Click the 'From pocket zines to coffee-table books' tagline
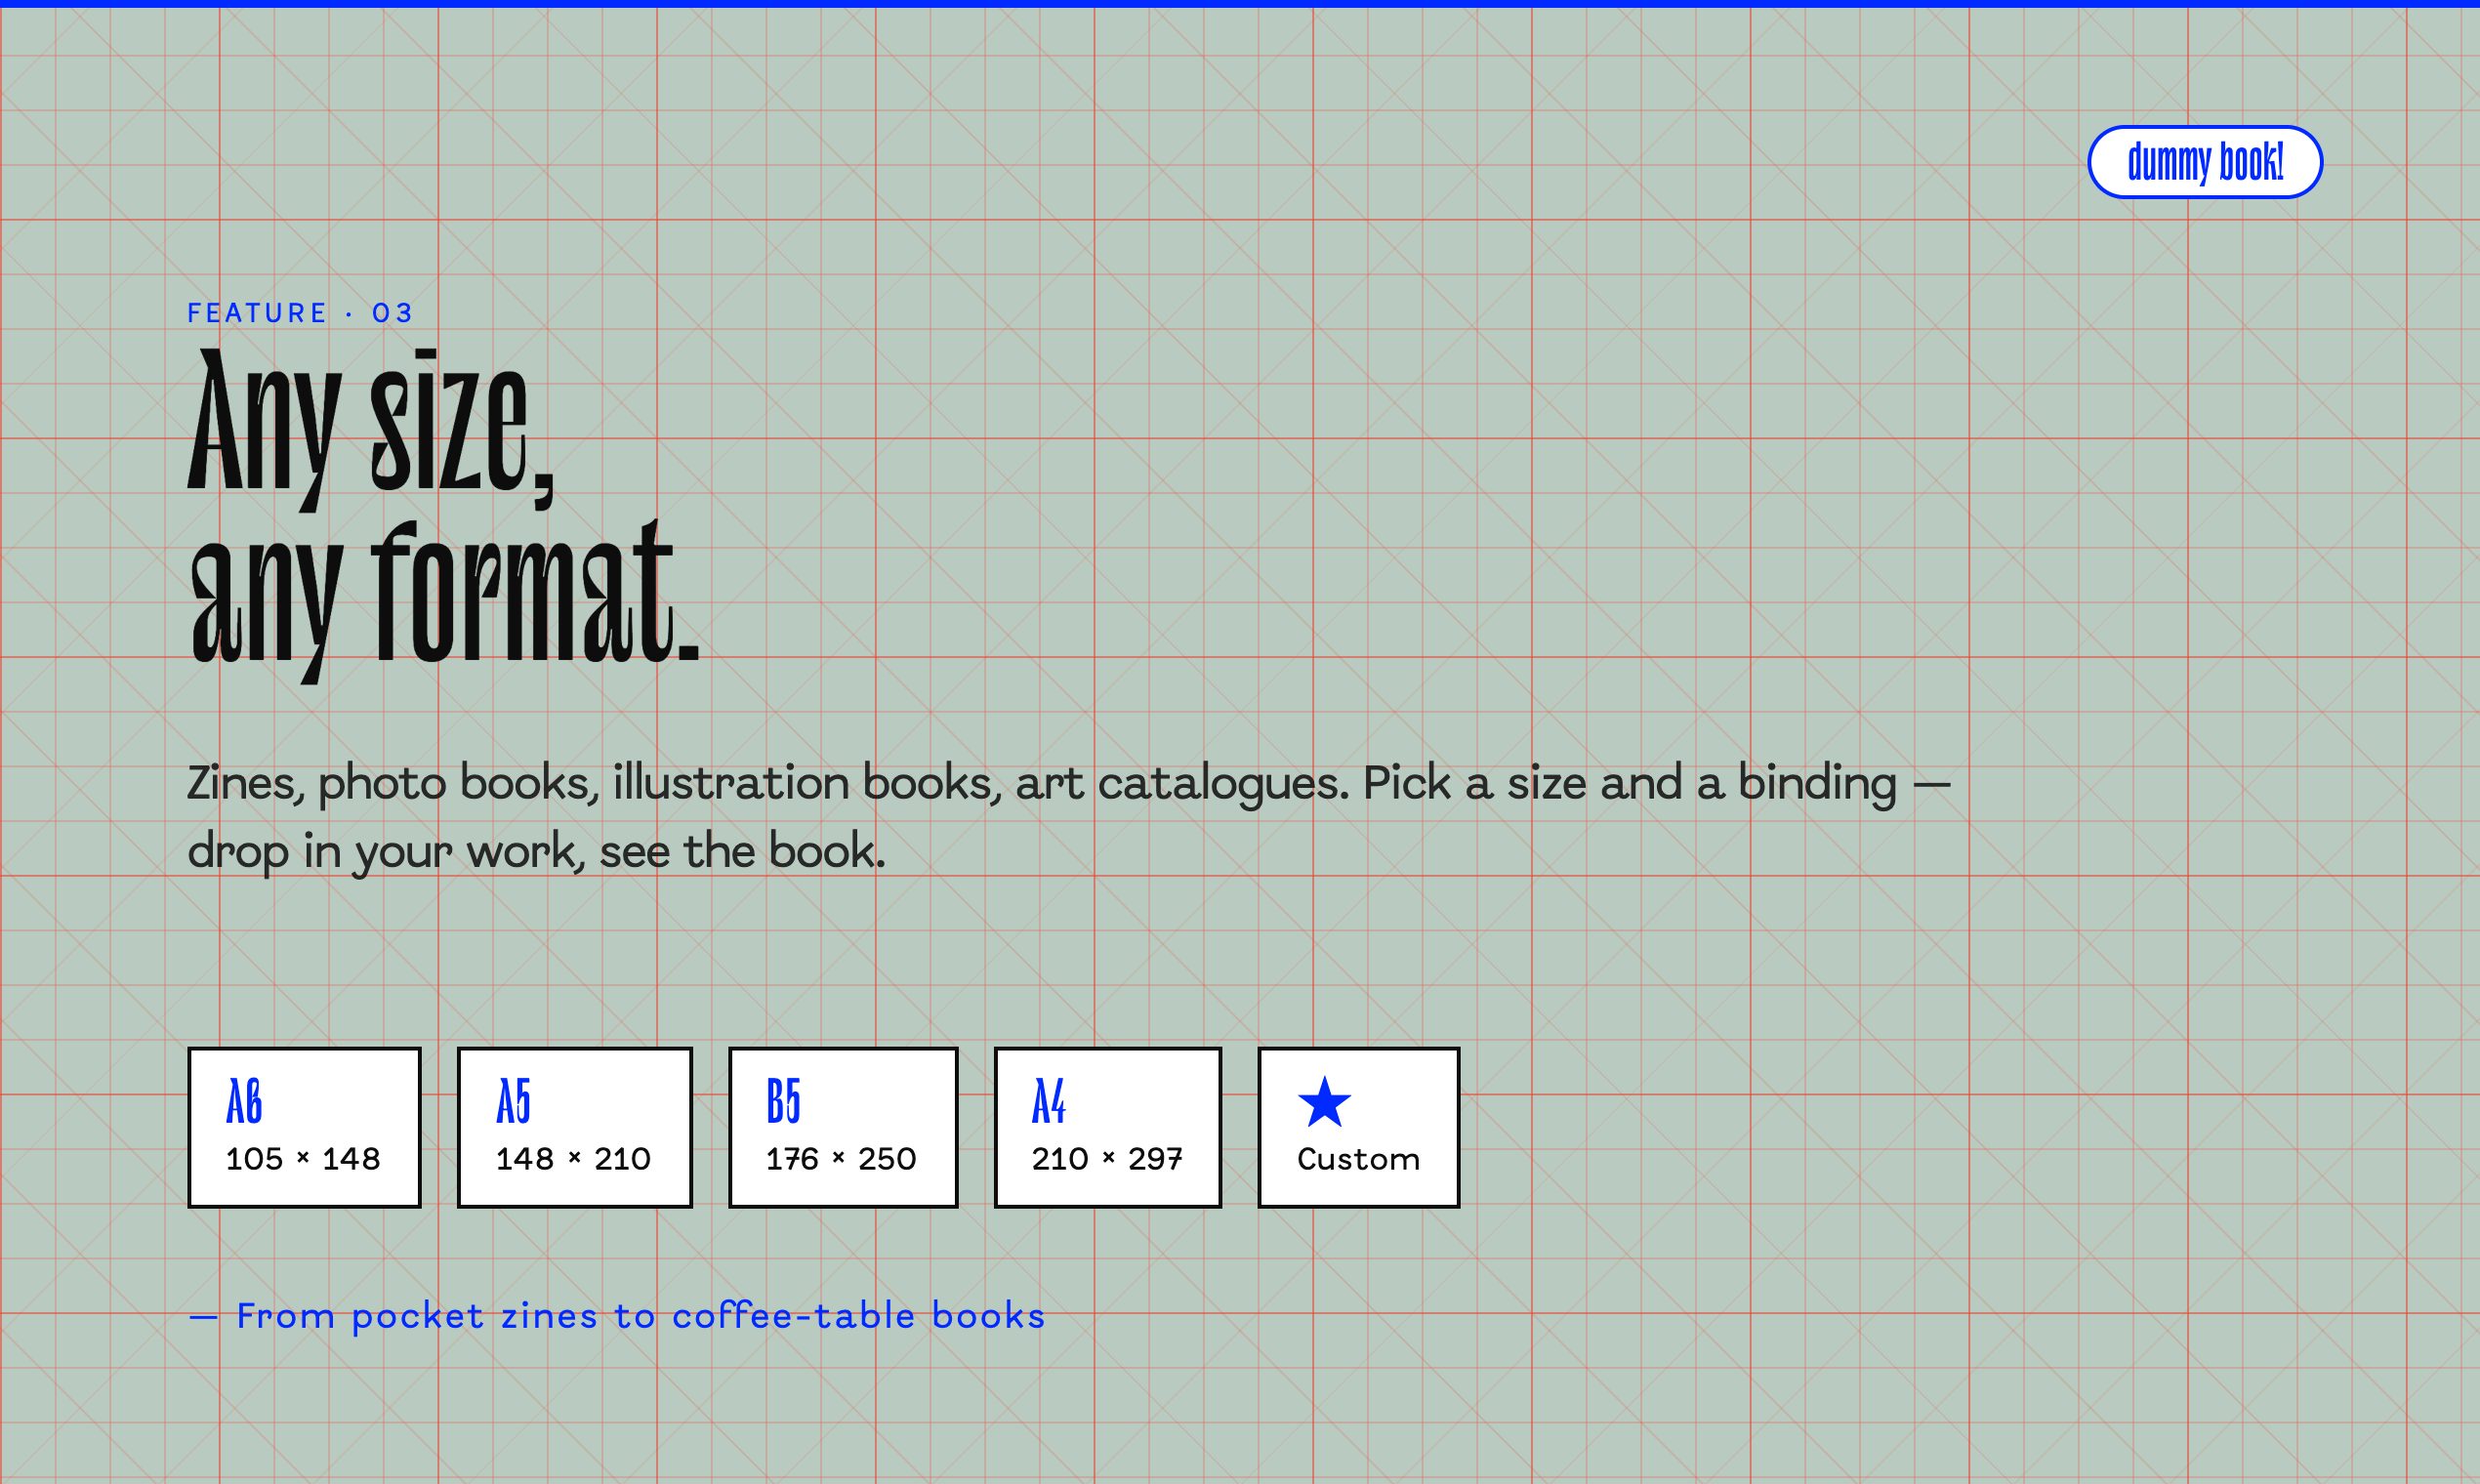 [x=617, y=1316]
